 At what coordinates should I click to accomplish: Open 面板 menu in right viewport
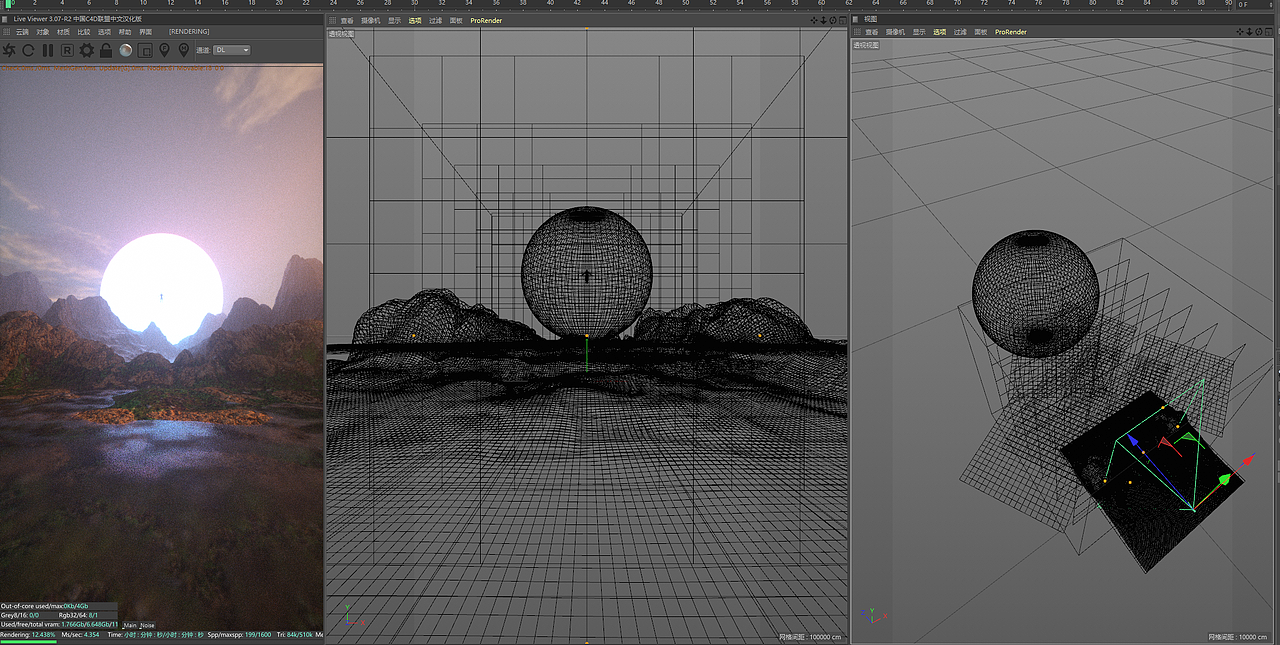coord(981,32)
